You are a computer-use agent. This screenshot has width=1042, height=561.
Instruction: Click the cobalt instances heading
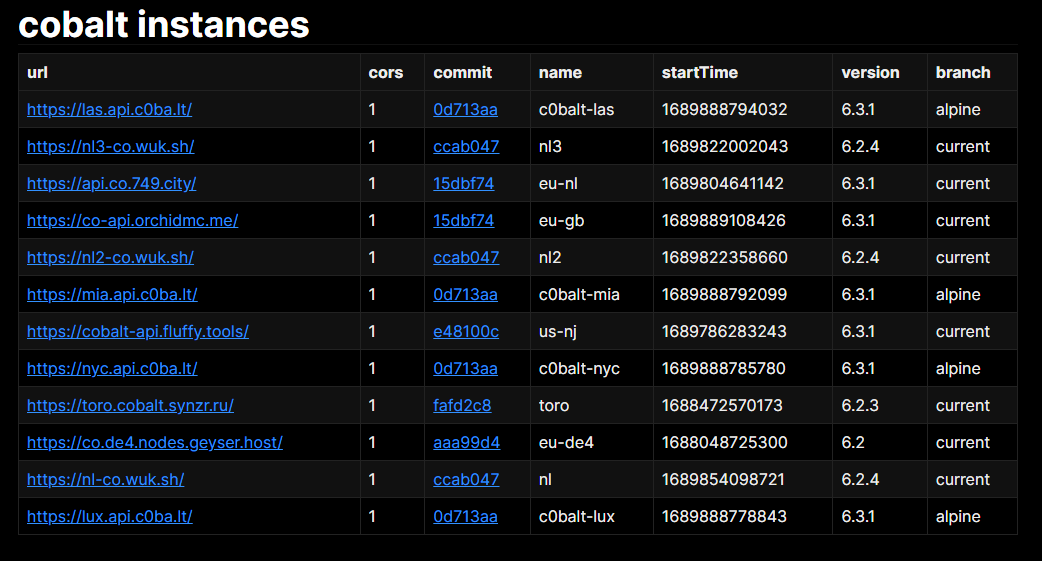164,25
